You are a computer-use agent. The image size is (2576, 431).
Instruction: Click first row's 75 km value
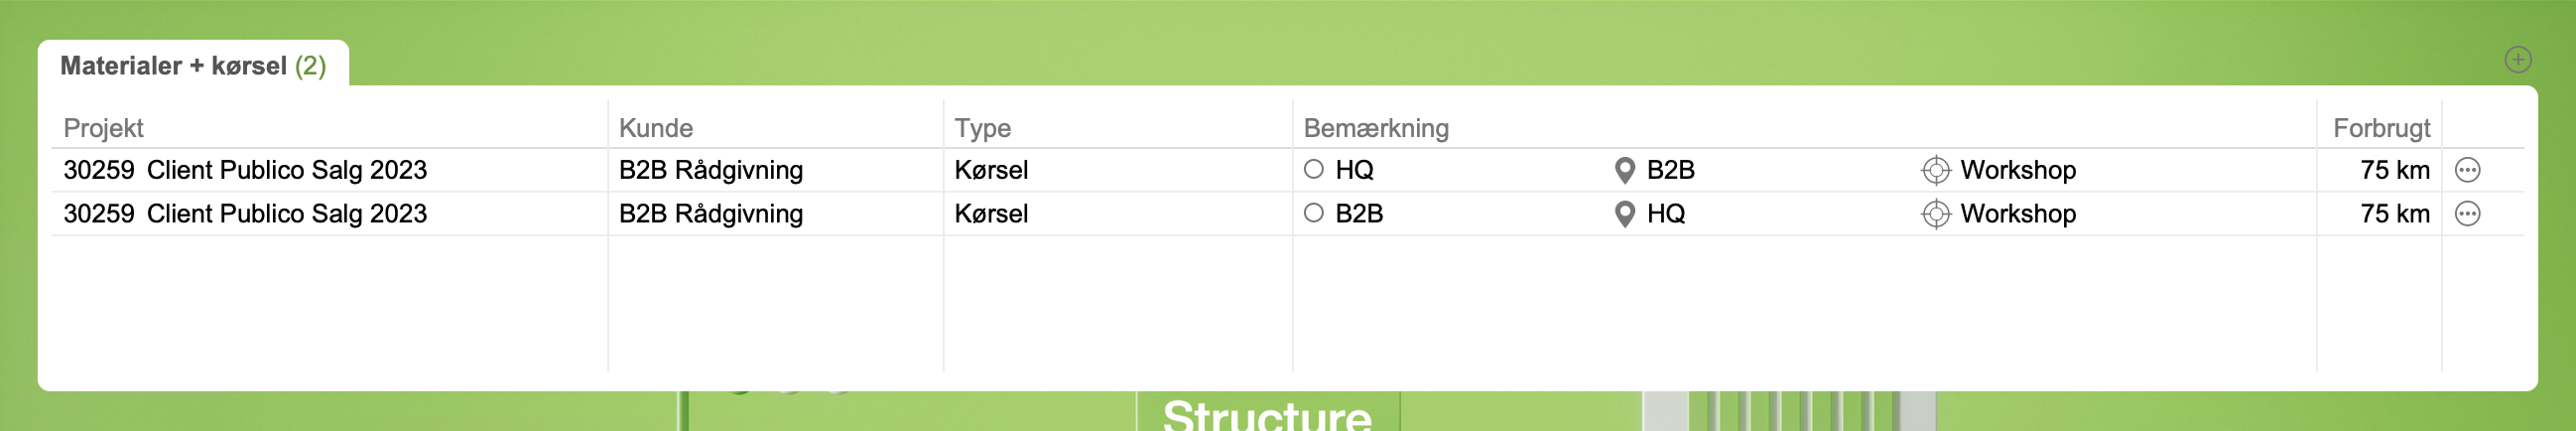point(2394,170)
